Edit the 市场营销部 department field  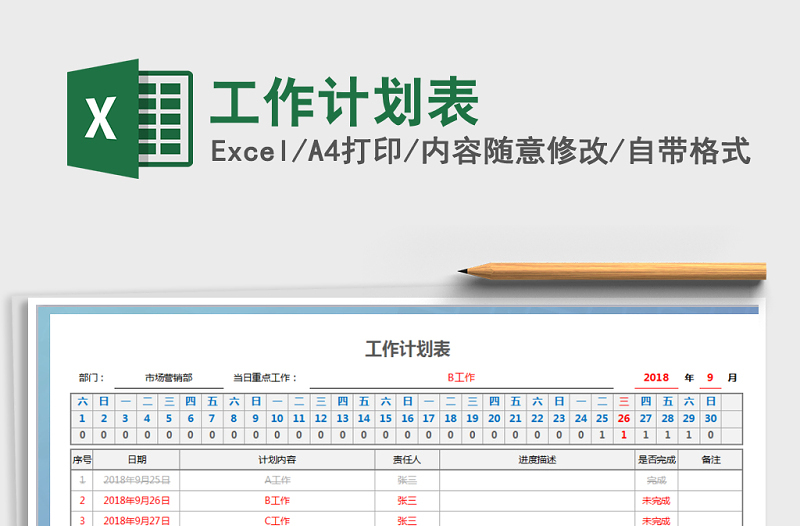pos(169,378)
